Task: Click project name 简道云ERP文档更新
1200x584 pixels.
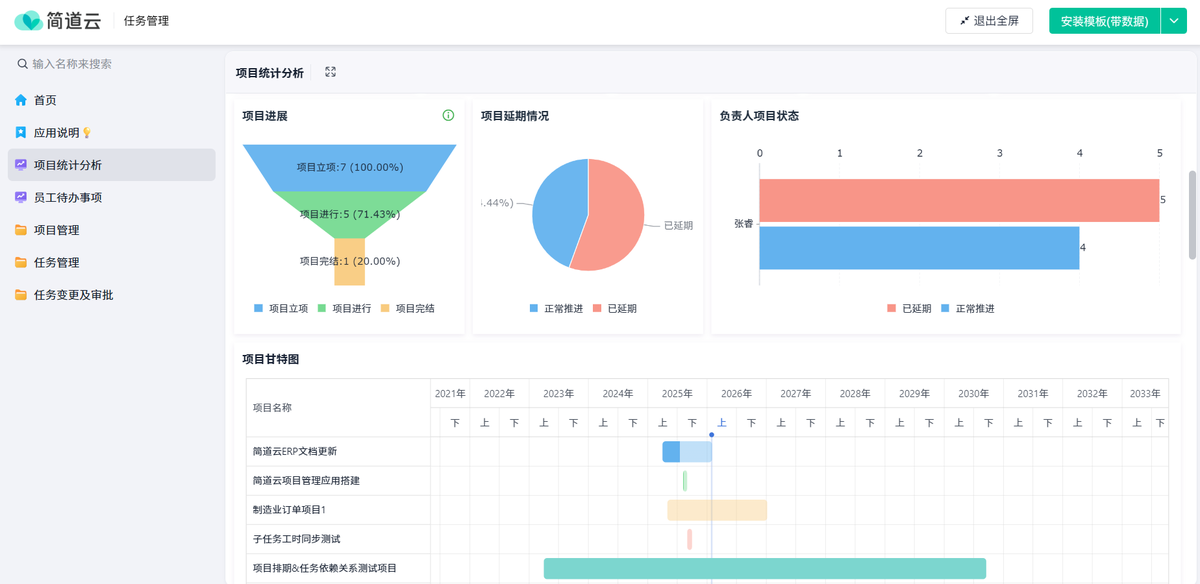Action: 295,452
